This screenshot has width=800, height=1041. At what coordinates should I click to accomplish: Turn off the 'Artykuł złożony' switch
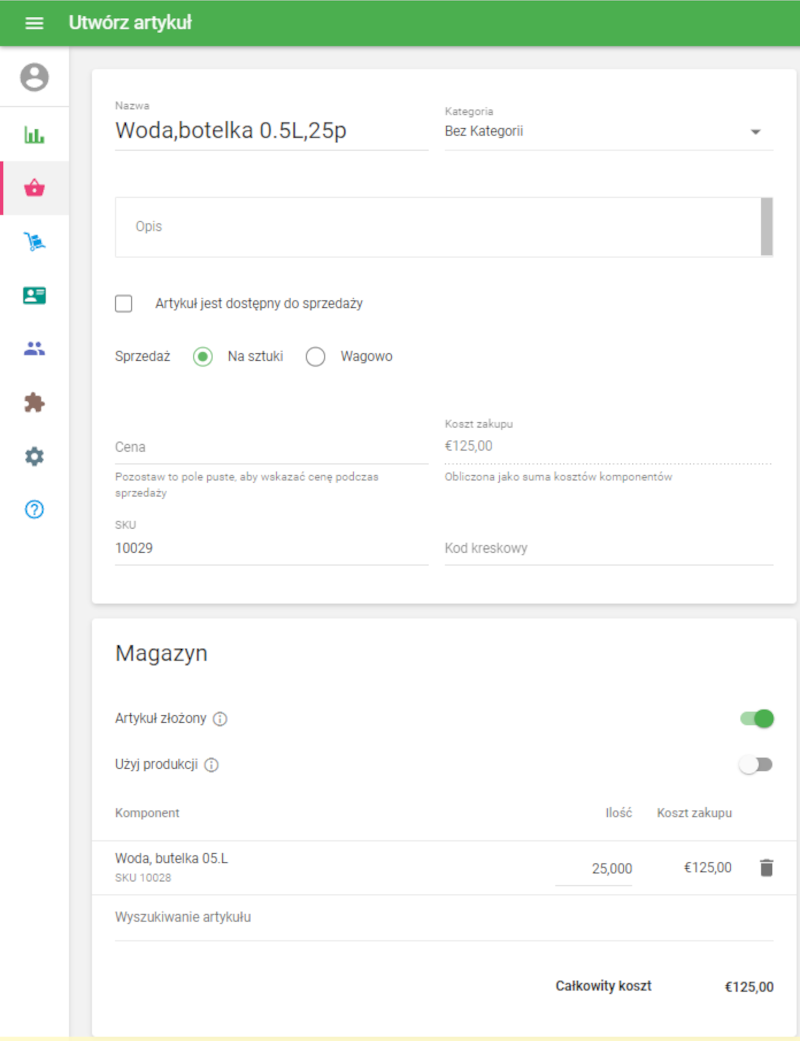pyautogui.click(x=757, y=718)
